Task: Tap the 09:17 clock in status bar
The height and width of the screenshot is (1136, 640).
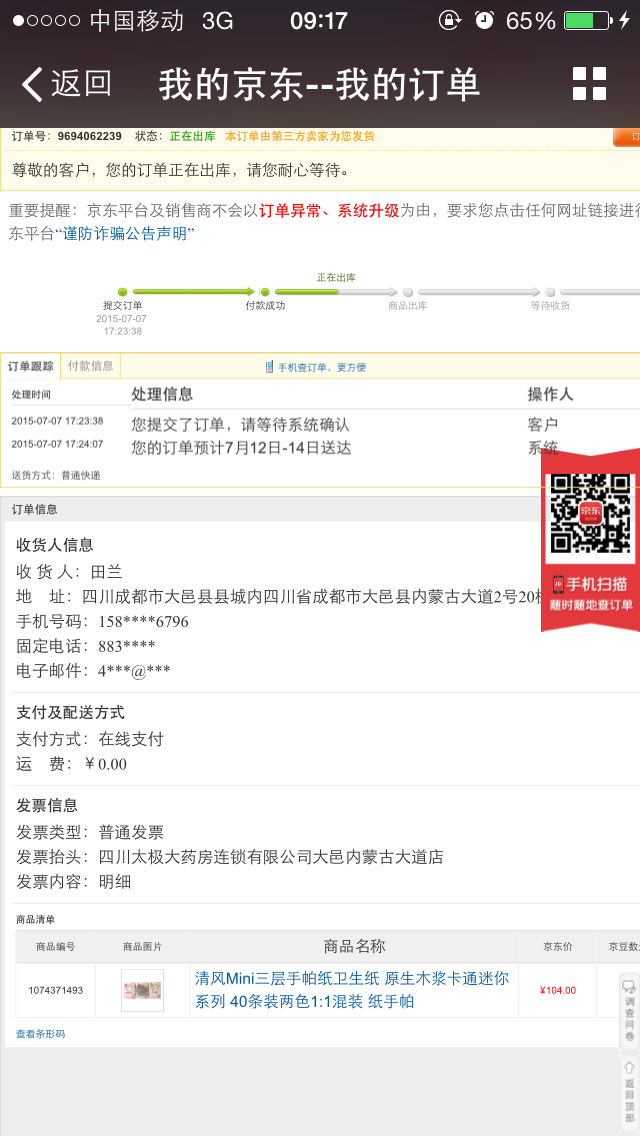Action: (x=319, y=20)
